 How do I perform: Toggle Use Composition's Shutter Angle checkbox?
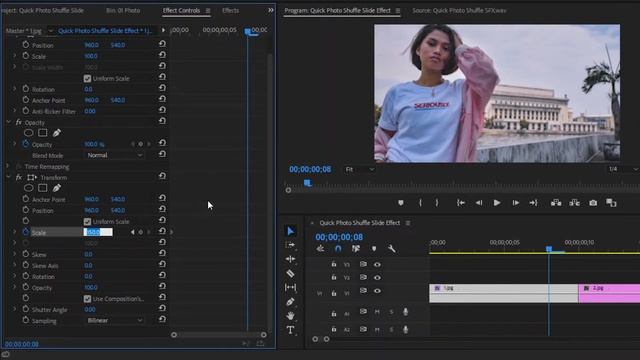click(87, 299)
